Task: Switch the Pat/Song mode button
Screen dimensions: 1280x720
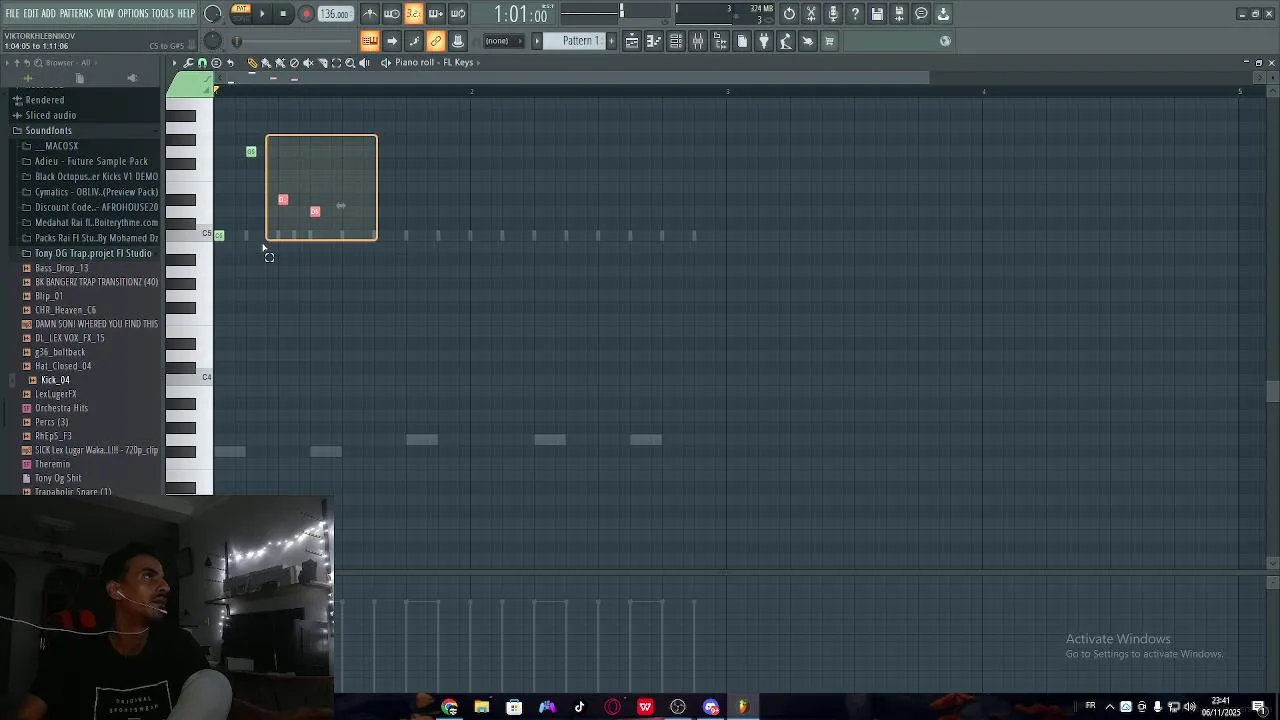Action: 241,13
